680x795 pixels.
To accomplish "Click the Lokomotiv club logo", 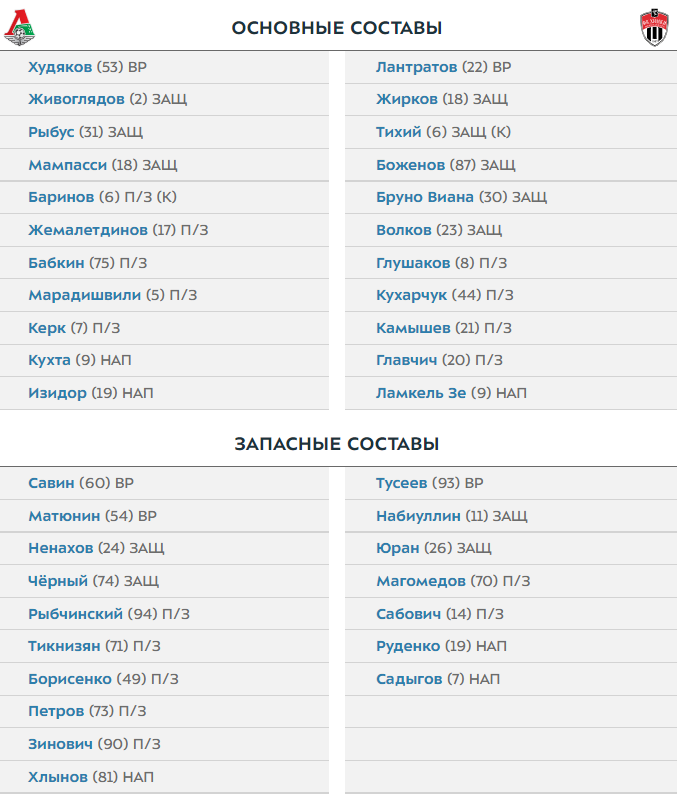I will click(x=18, y=29).
